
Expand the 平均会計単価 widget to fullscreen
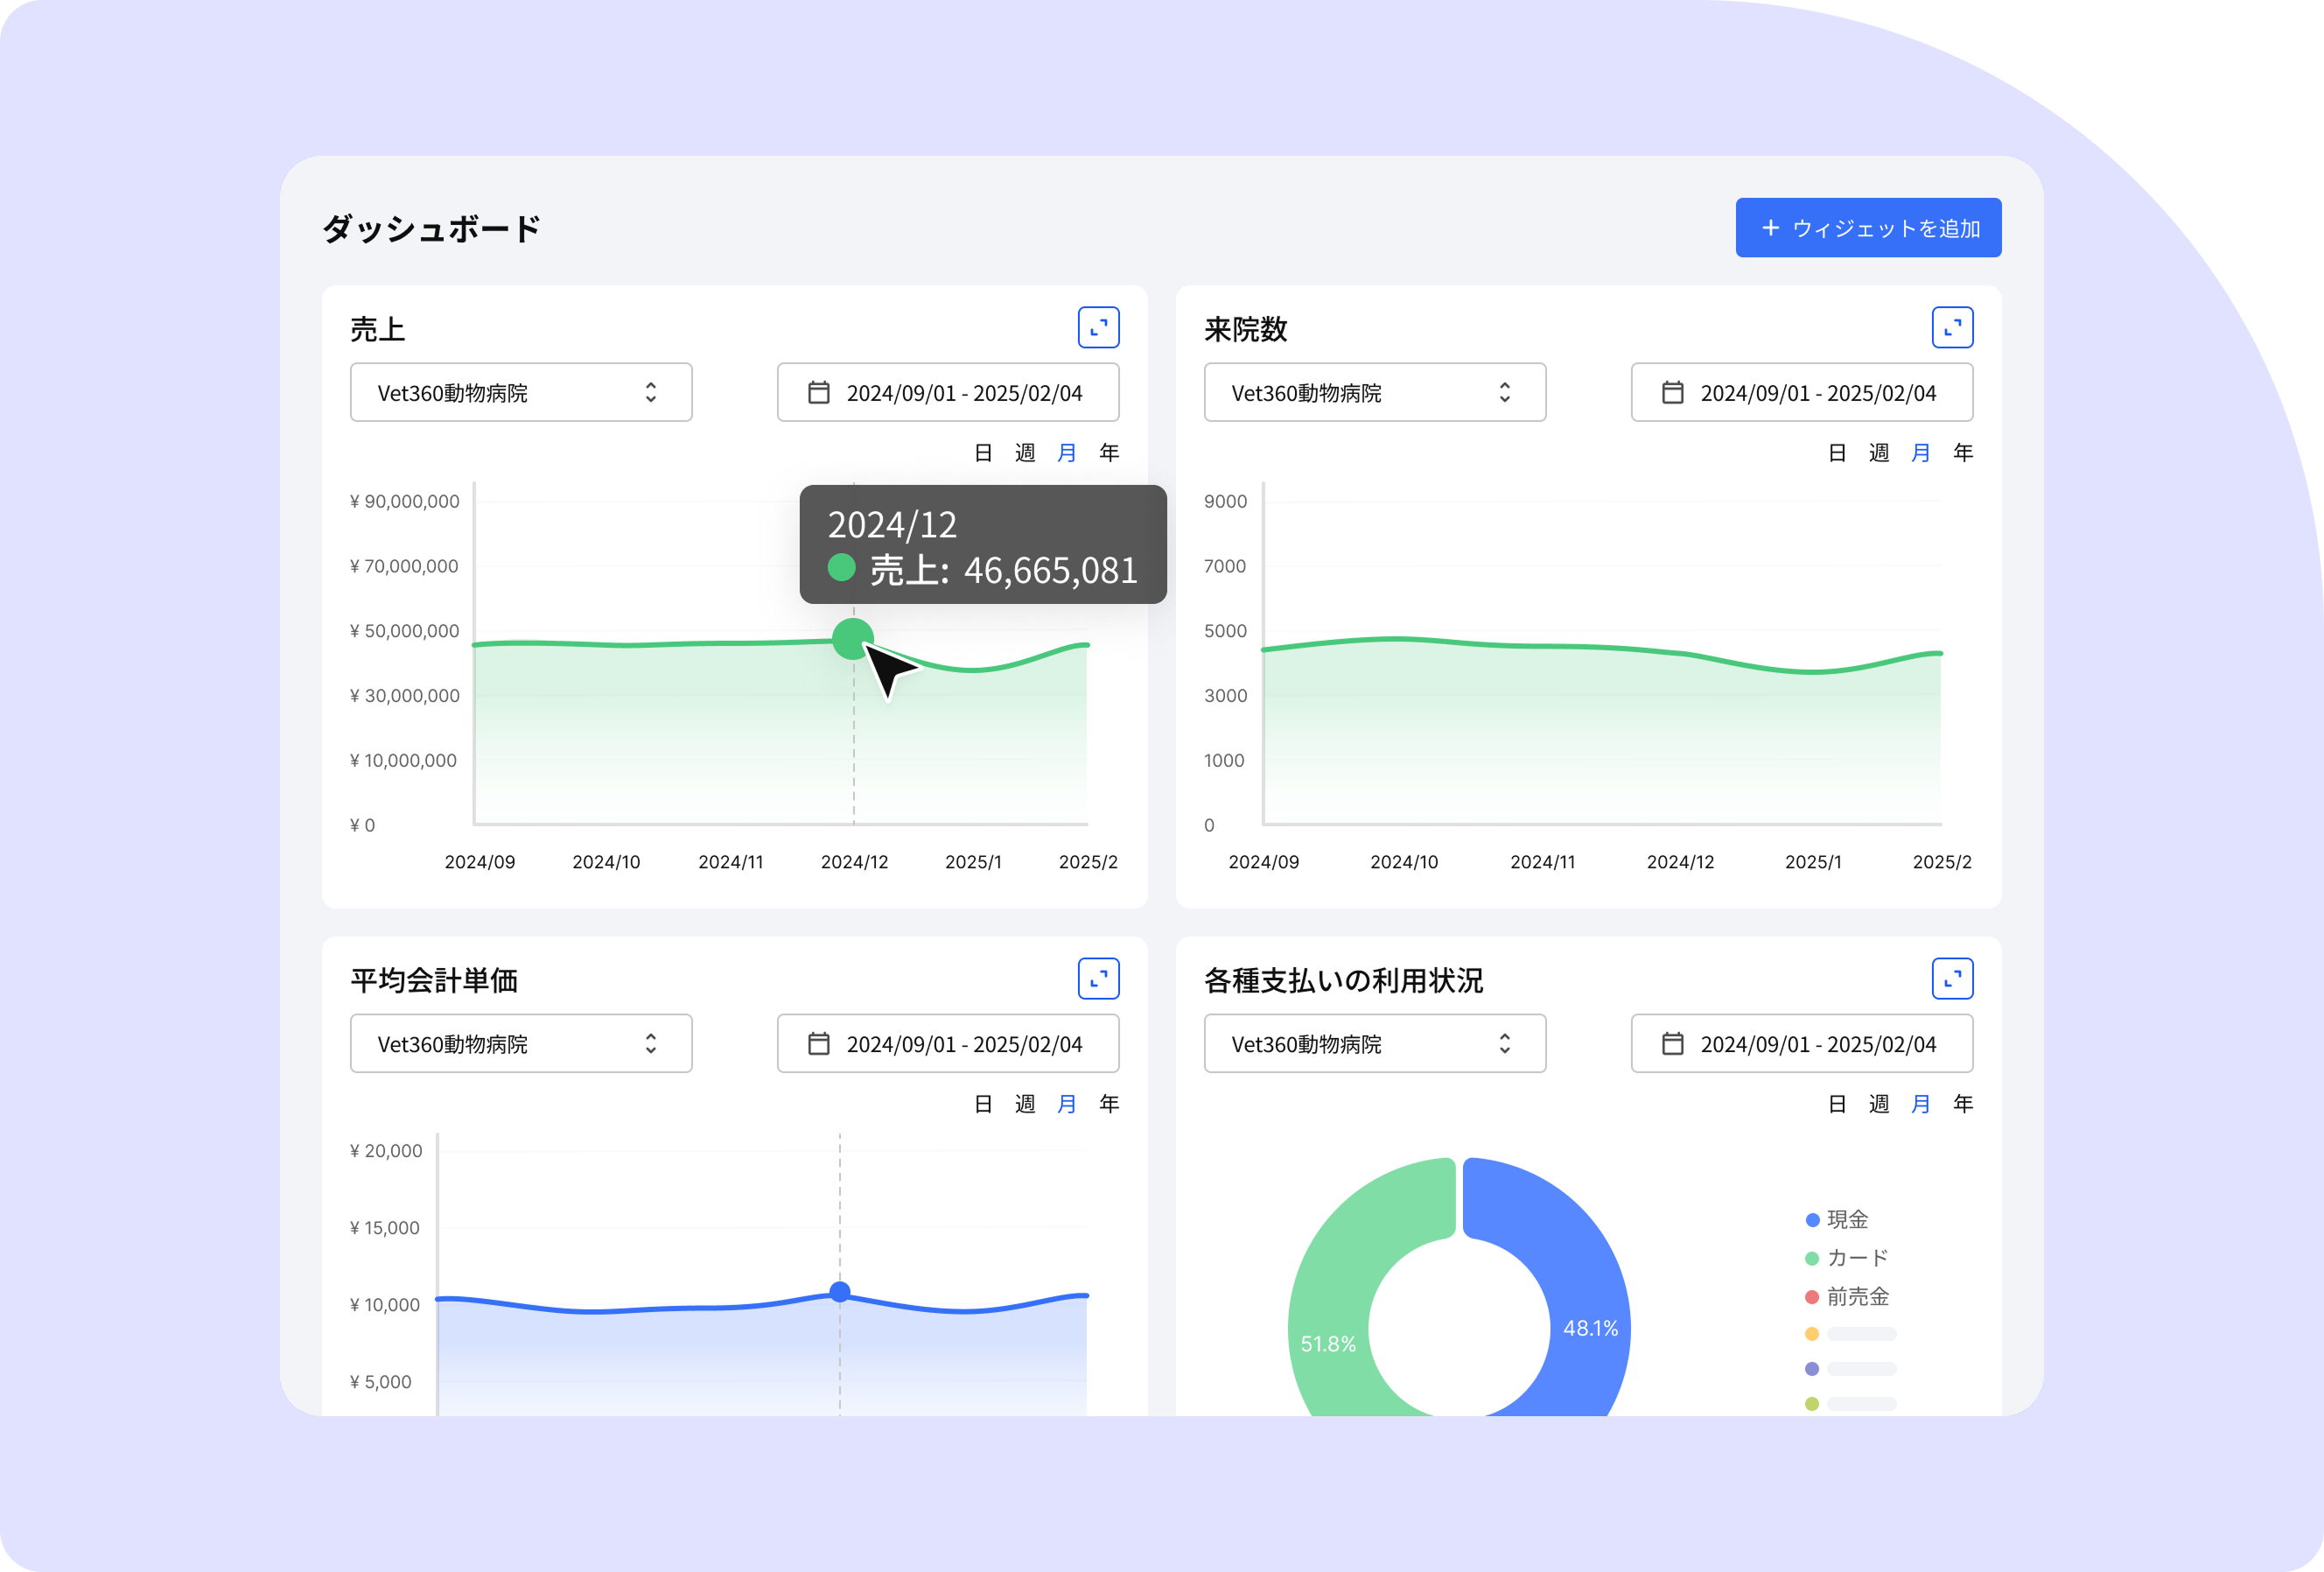point(1098,978)
